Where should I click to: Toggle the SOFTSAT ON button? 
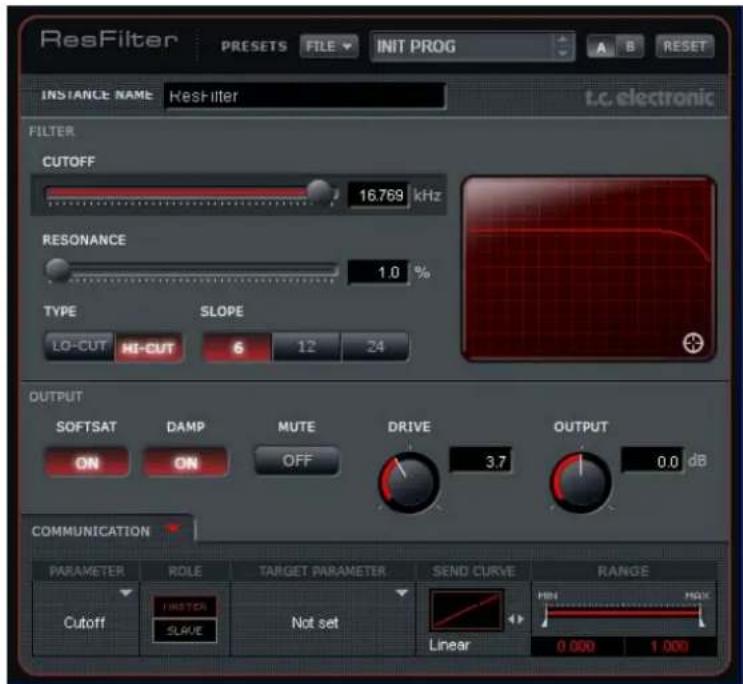(87, 462)
